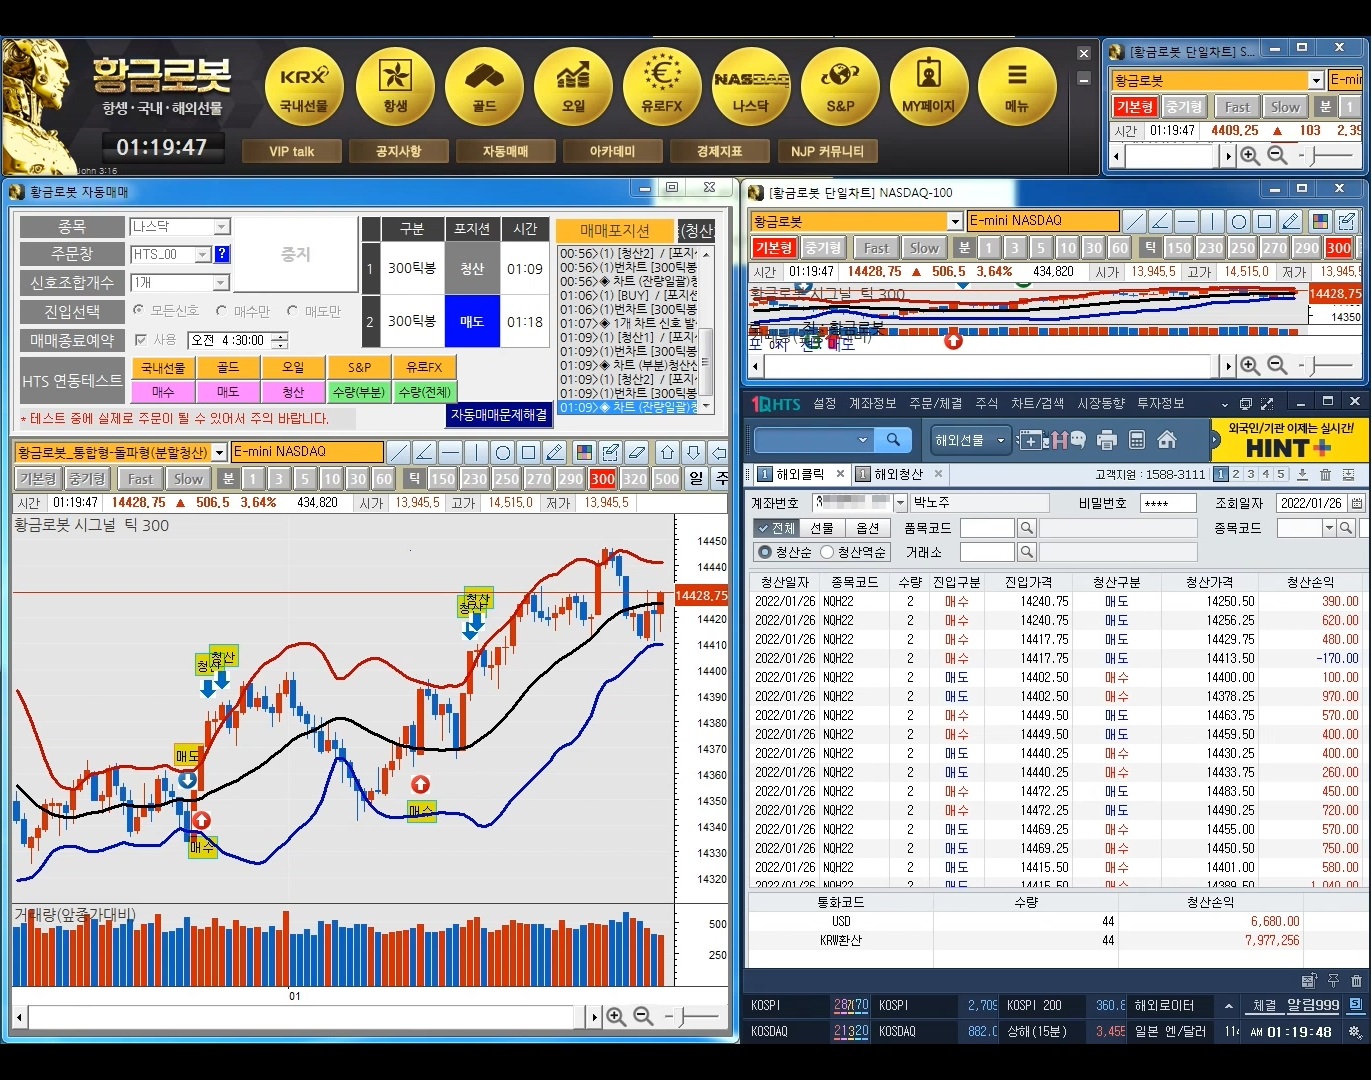
Task: Select angle line tool in main chart
Action: tap(424, 452)
